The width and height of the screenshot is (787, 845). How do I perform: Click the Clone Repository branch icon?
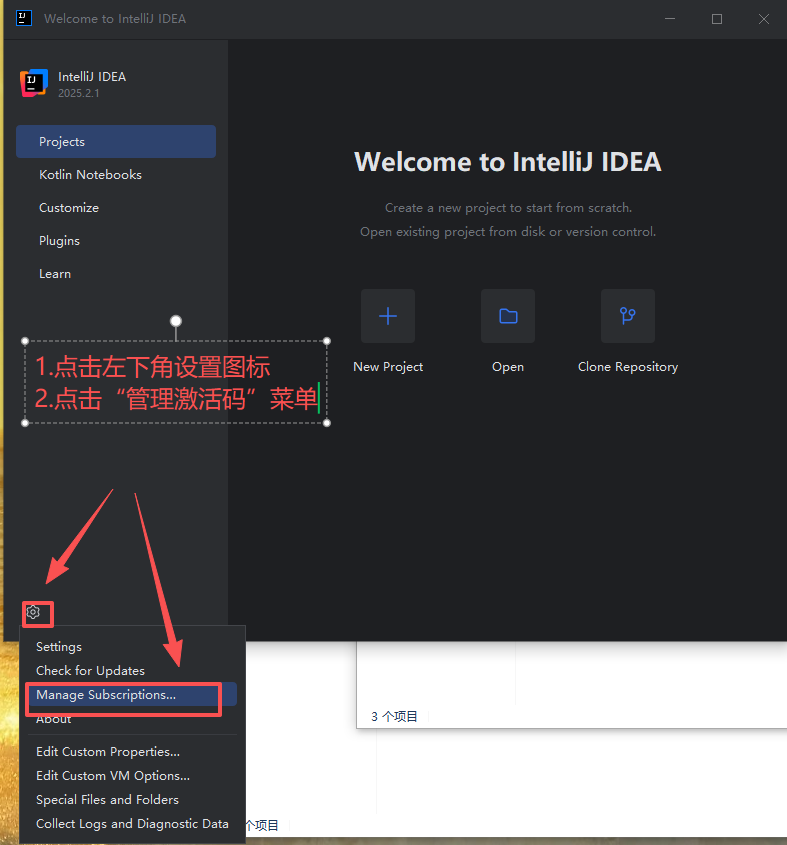pyautogui.click(x=628, y=316)
